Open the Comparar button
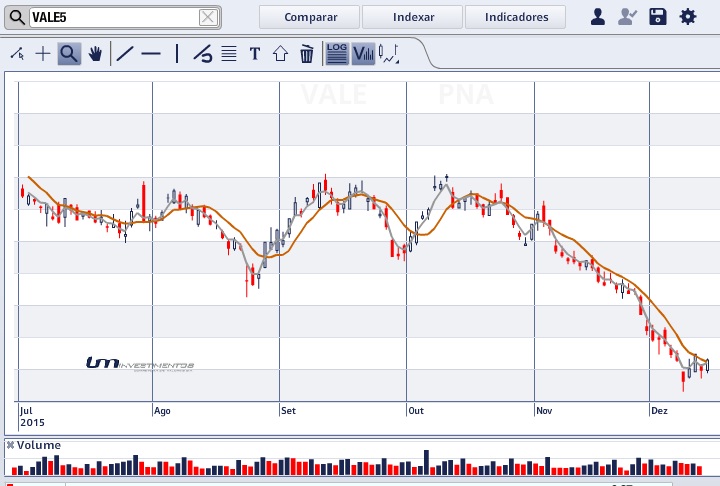720x486 pixels. [x=309, y=17]
